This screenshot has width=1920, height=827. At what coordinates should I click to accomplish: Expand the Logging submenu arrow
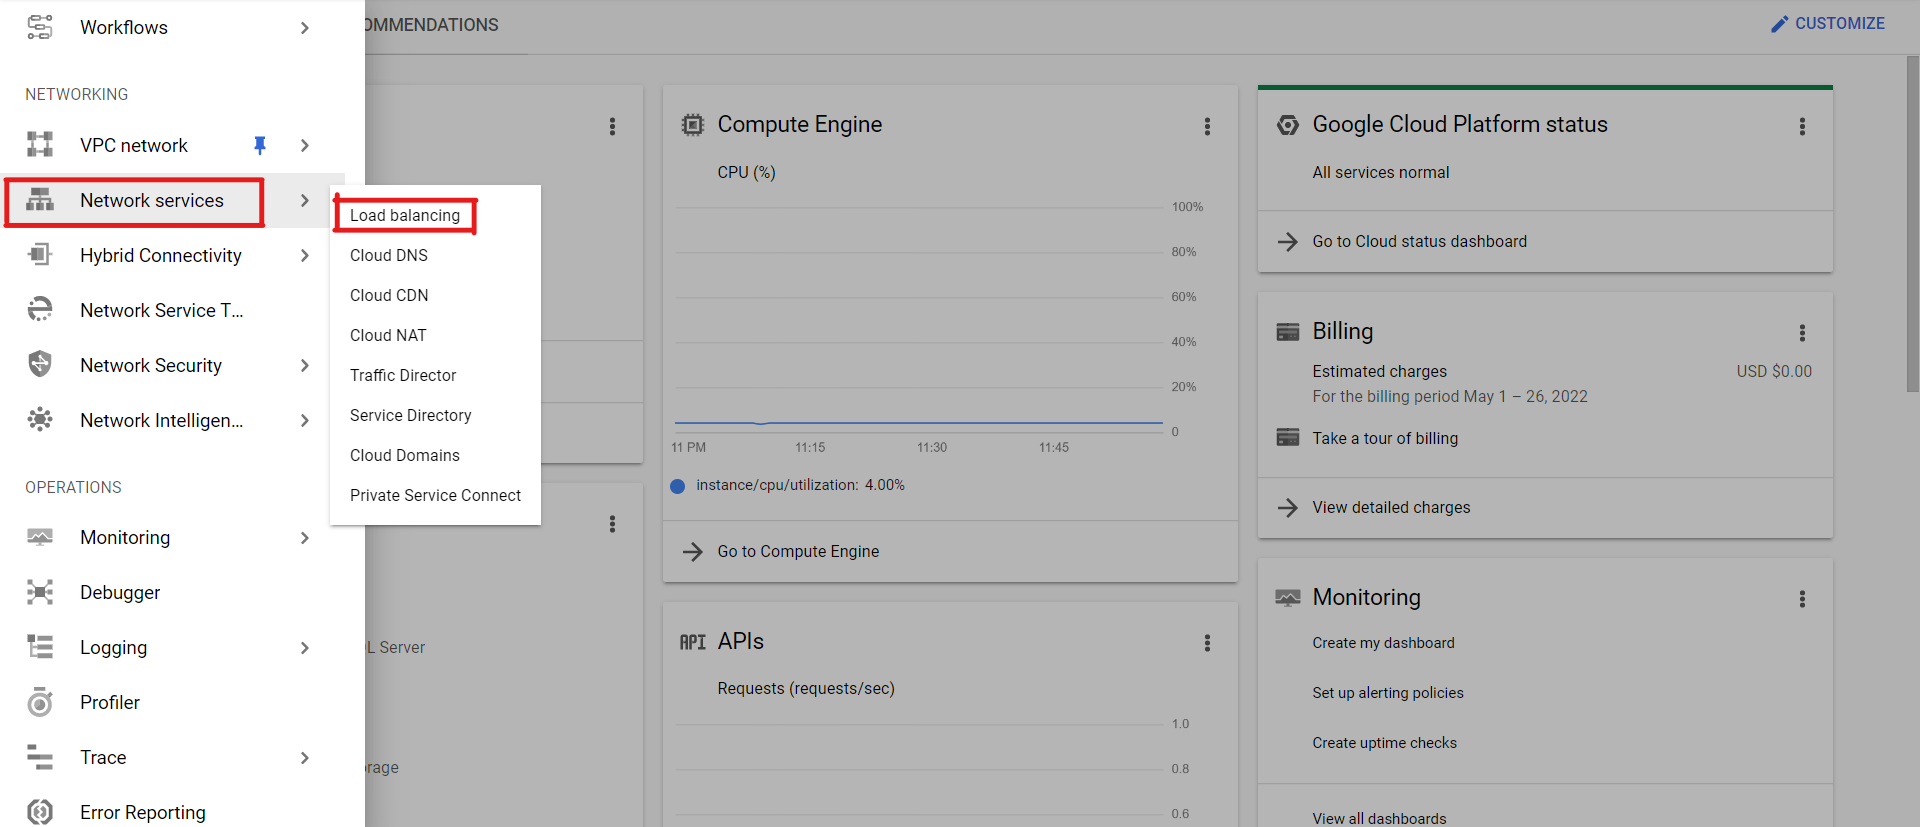[x=305, y=648]
